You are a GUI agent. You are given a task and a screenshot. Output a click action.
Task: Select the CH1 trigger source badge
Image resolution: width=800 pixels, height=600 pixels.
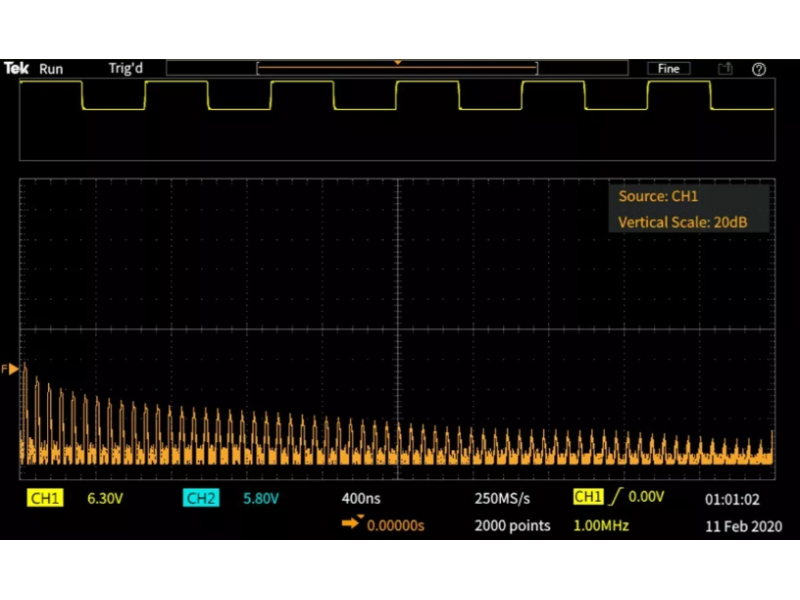click(x=588, y=497)
